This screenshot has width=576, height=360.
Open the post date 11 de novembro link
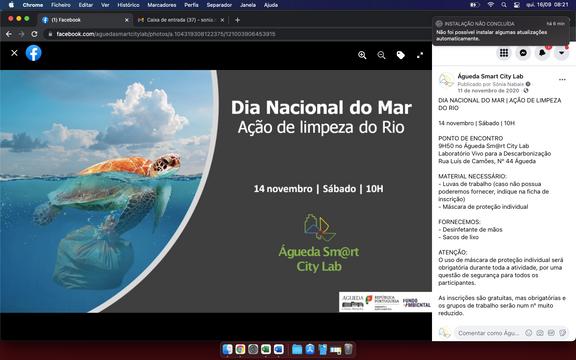click(488, 90)
